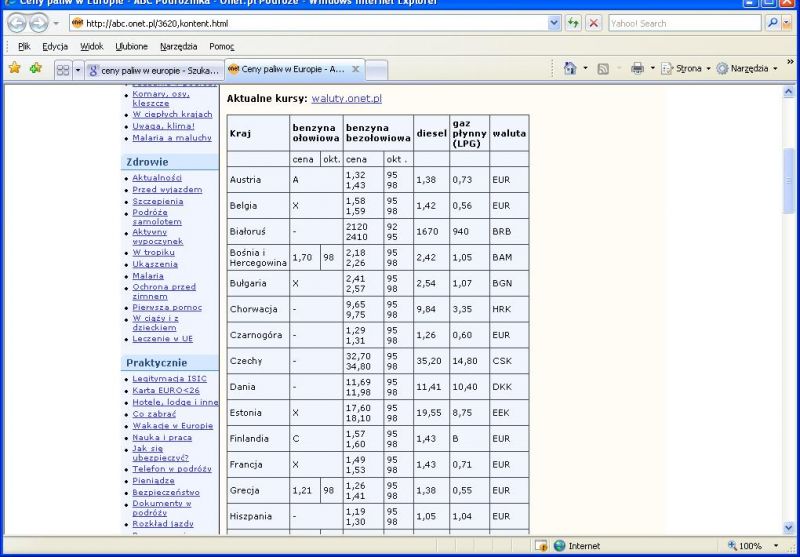Click the browser Back arrow button
This screenshot has height=557, width=800.
point(16,23)
